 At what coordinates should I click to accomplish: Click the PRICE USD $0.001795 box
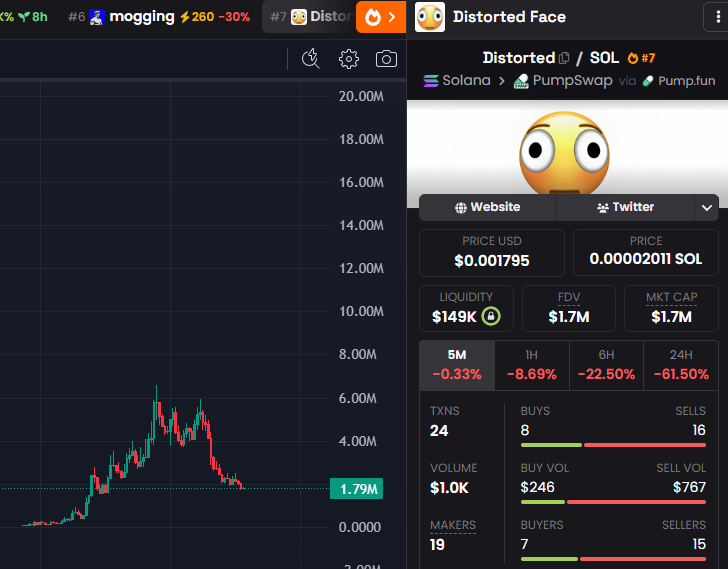(x=492, y=252)
